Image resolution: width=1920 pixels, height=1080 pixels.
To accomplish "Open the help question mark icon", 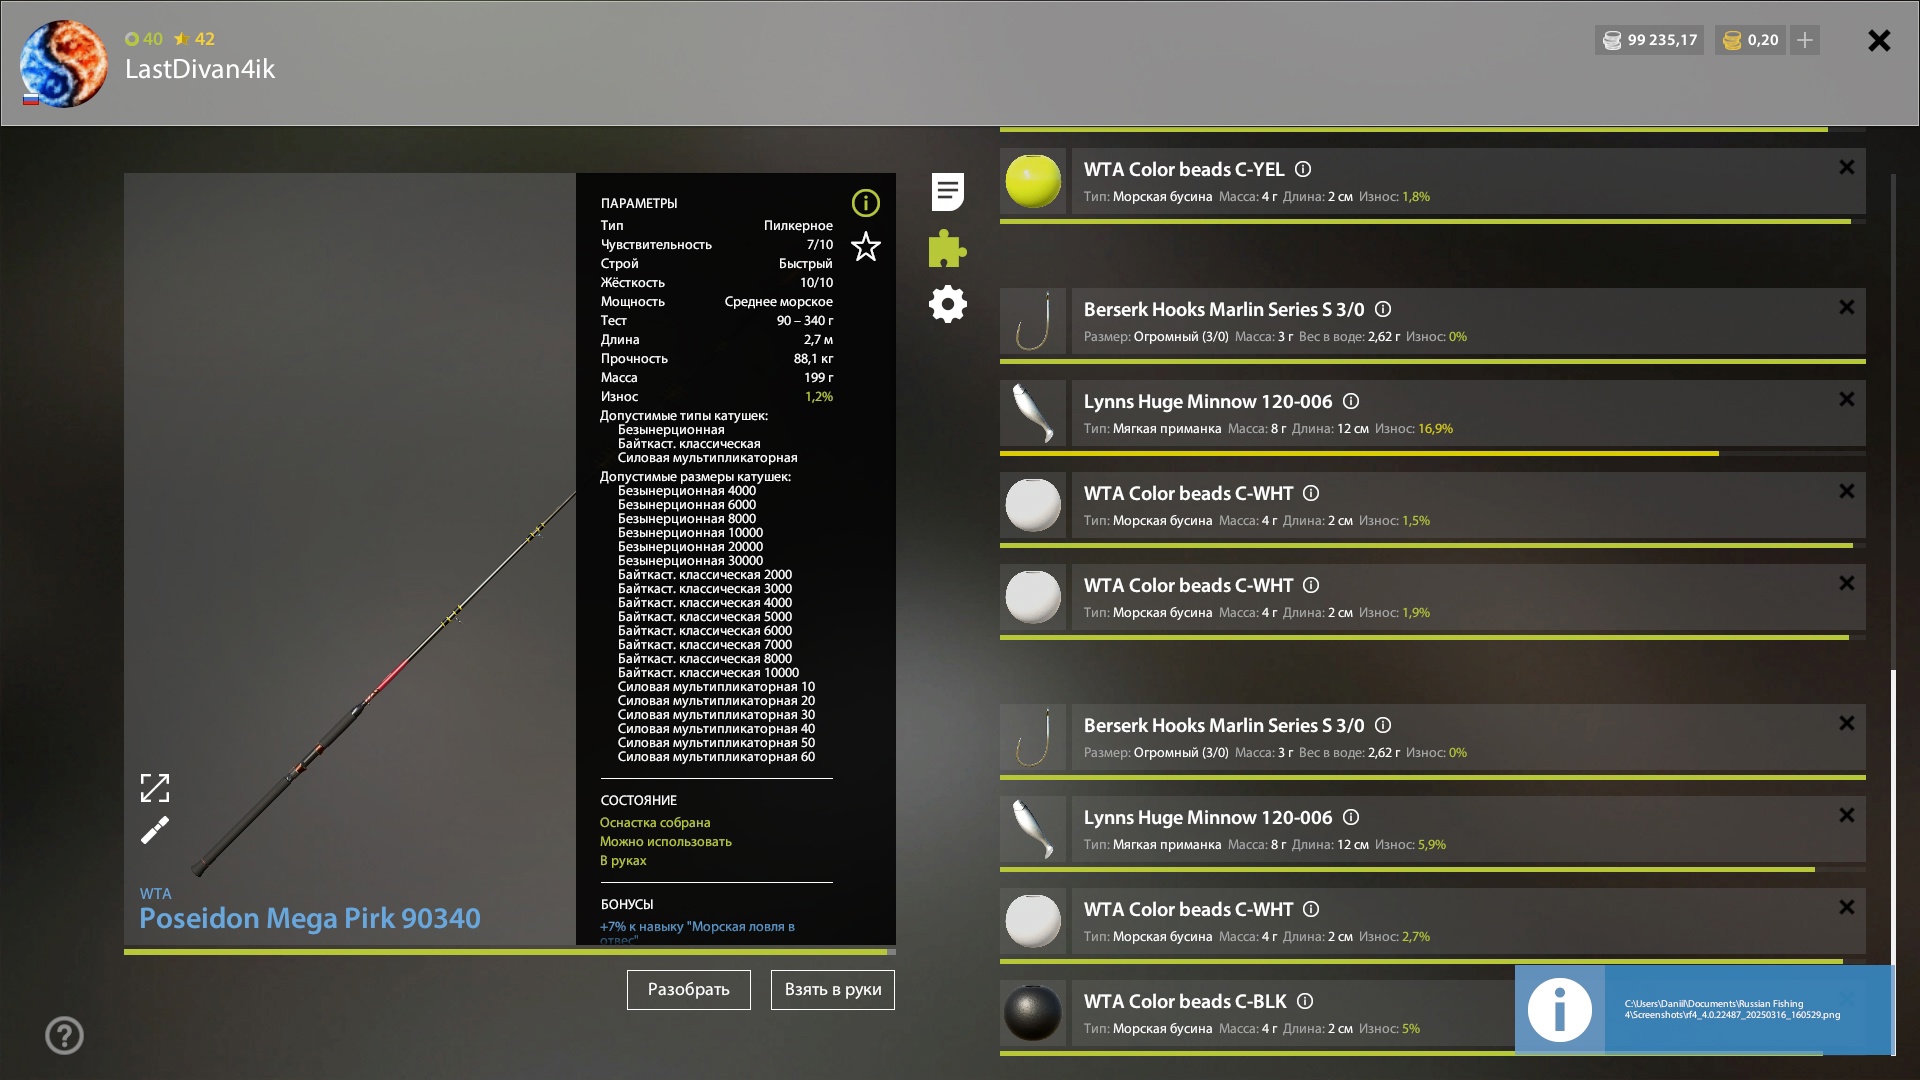I will coord(64,1035).
